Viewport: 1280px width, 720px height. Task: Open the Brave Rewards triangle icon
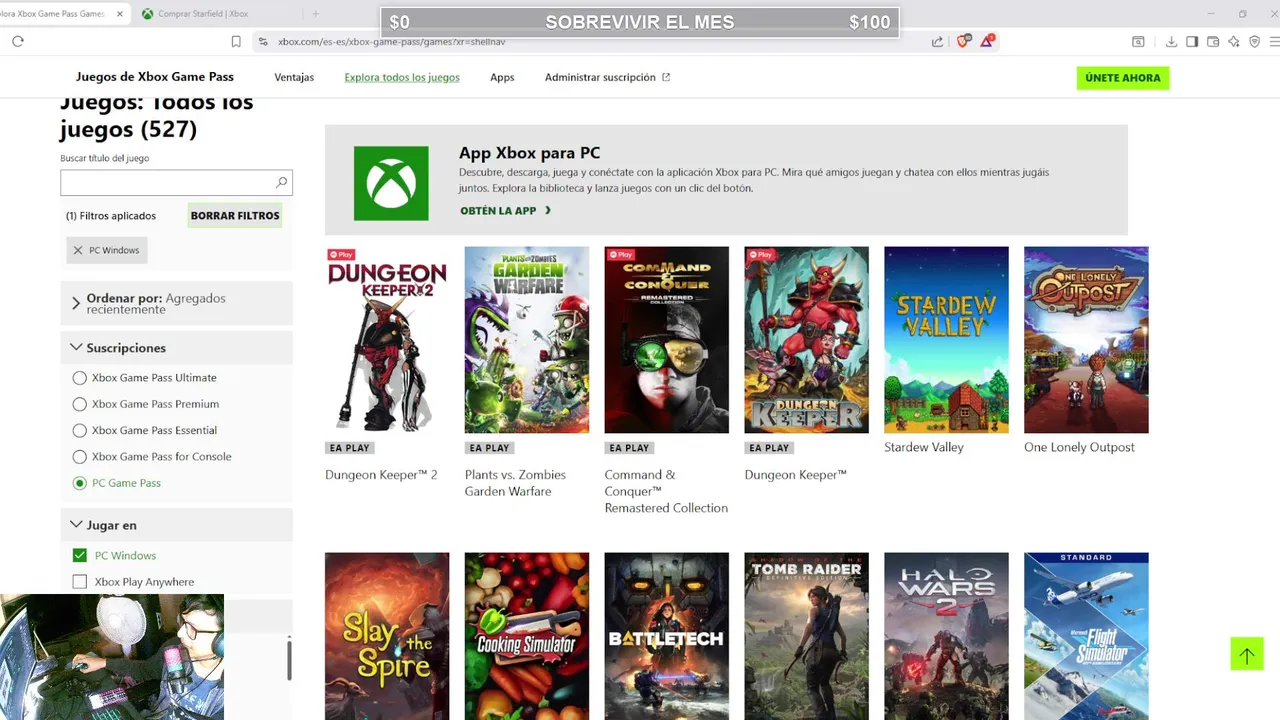click(987, 41)
